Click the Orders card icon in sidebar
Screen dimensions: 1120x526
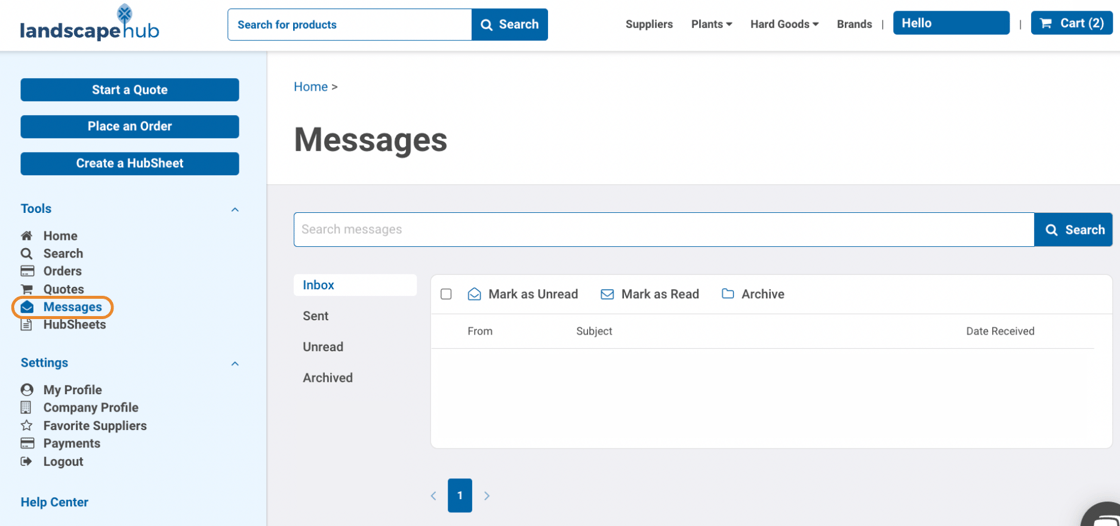click(x=27, y=271)
